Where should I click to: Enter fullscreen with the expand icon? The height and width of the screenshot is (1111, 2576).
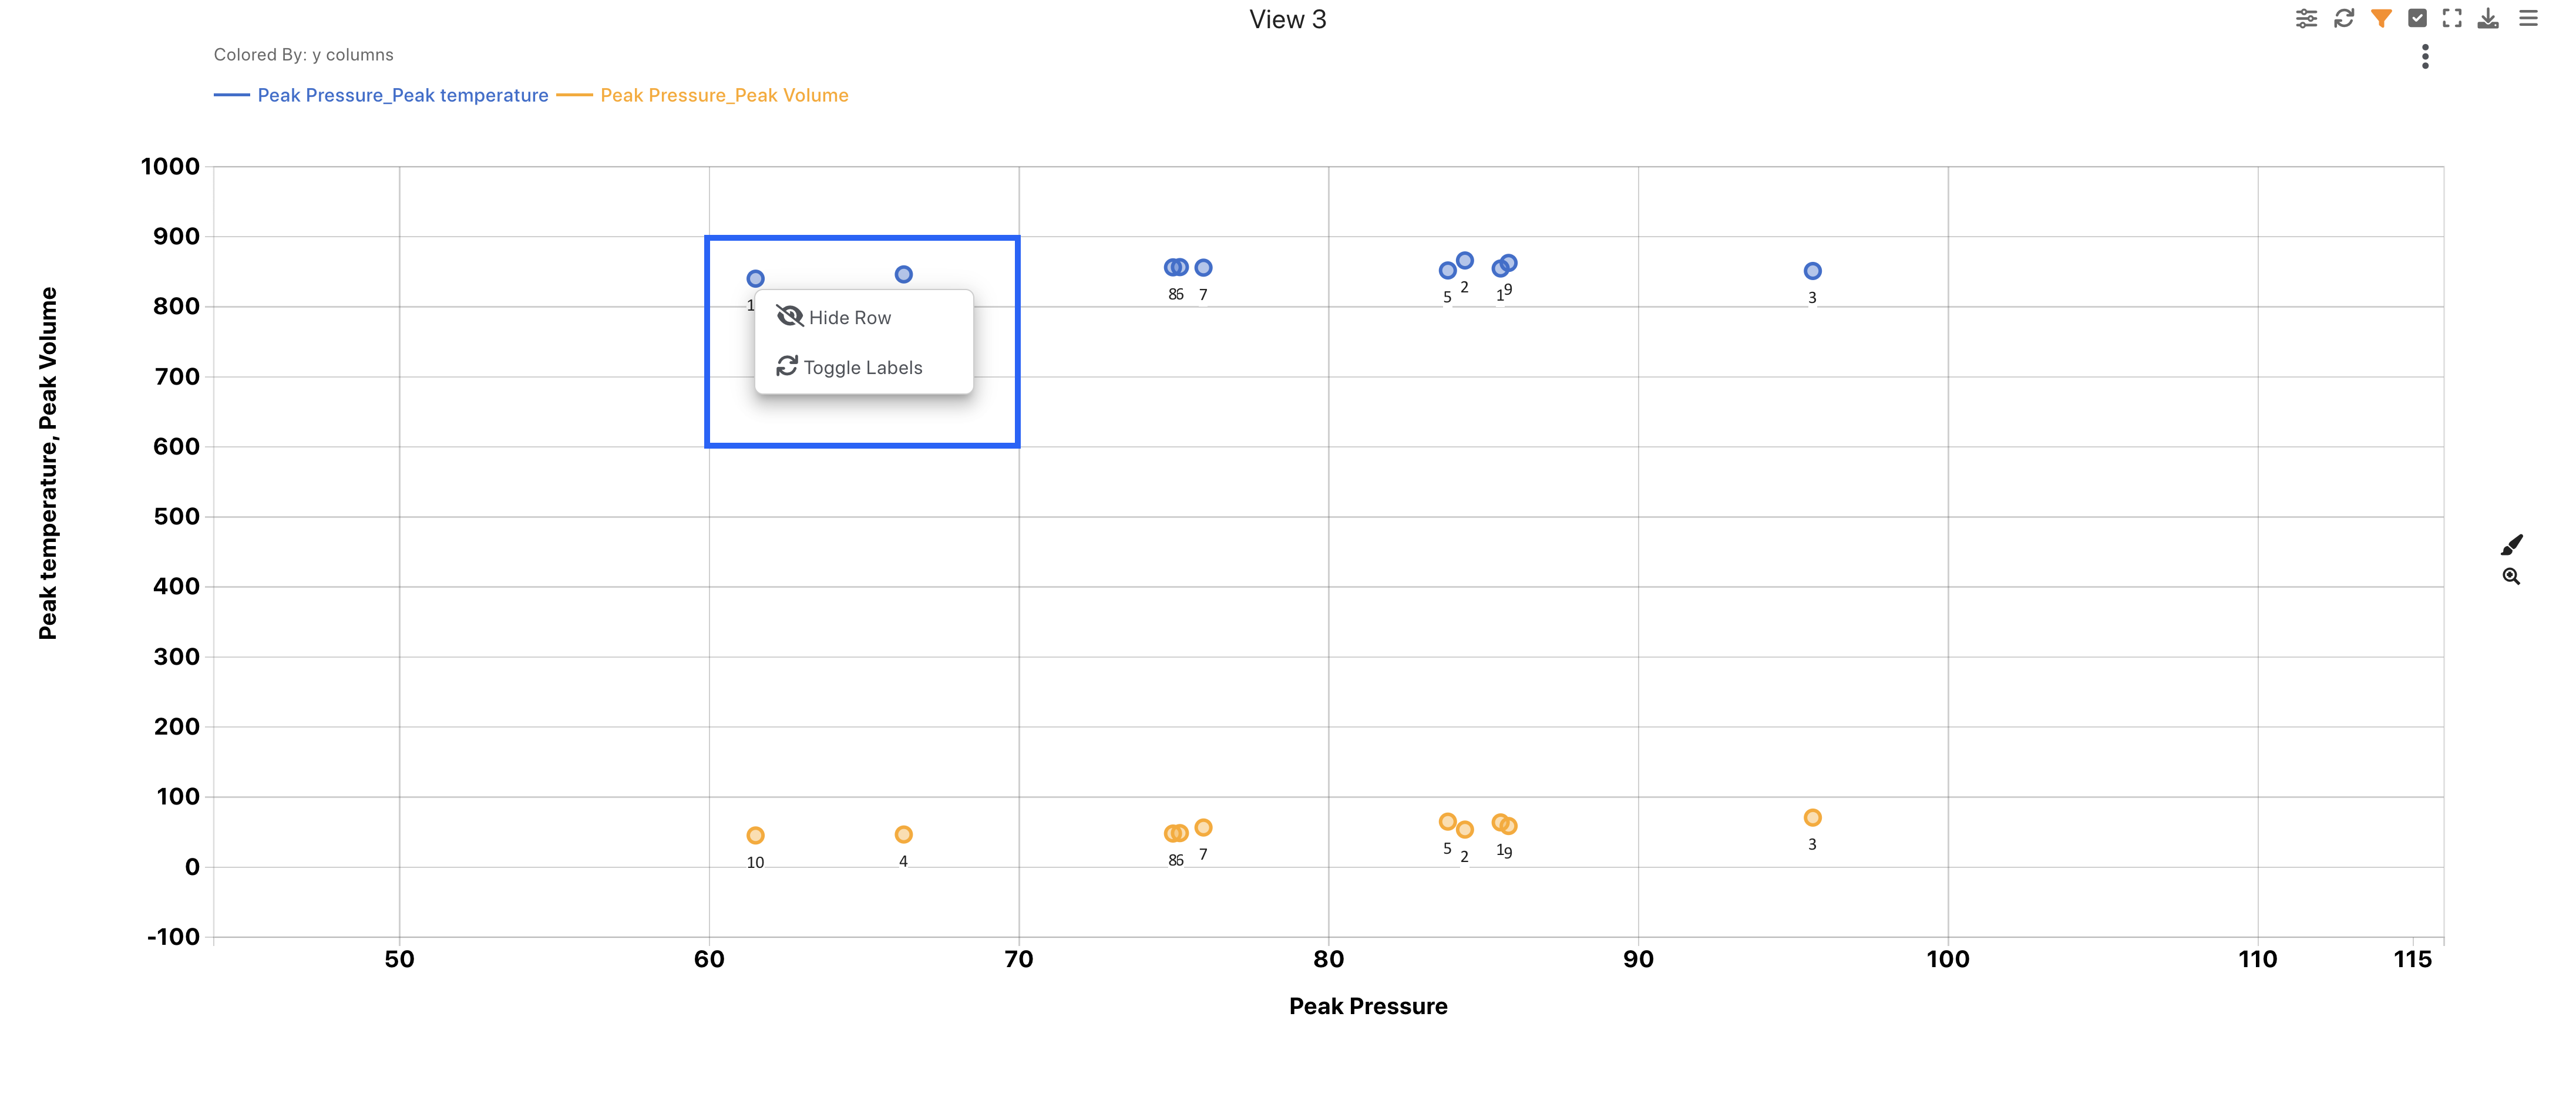2452,19
